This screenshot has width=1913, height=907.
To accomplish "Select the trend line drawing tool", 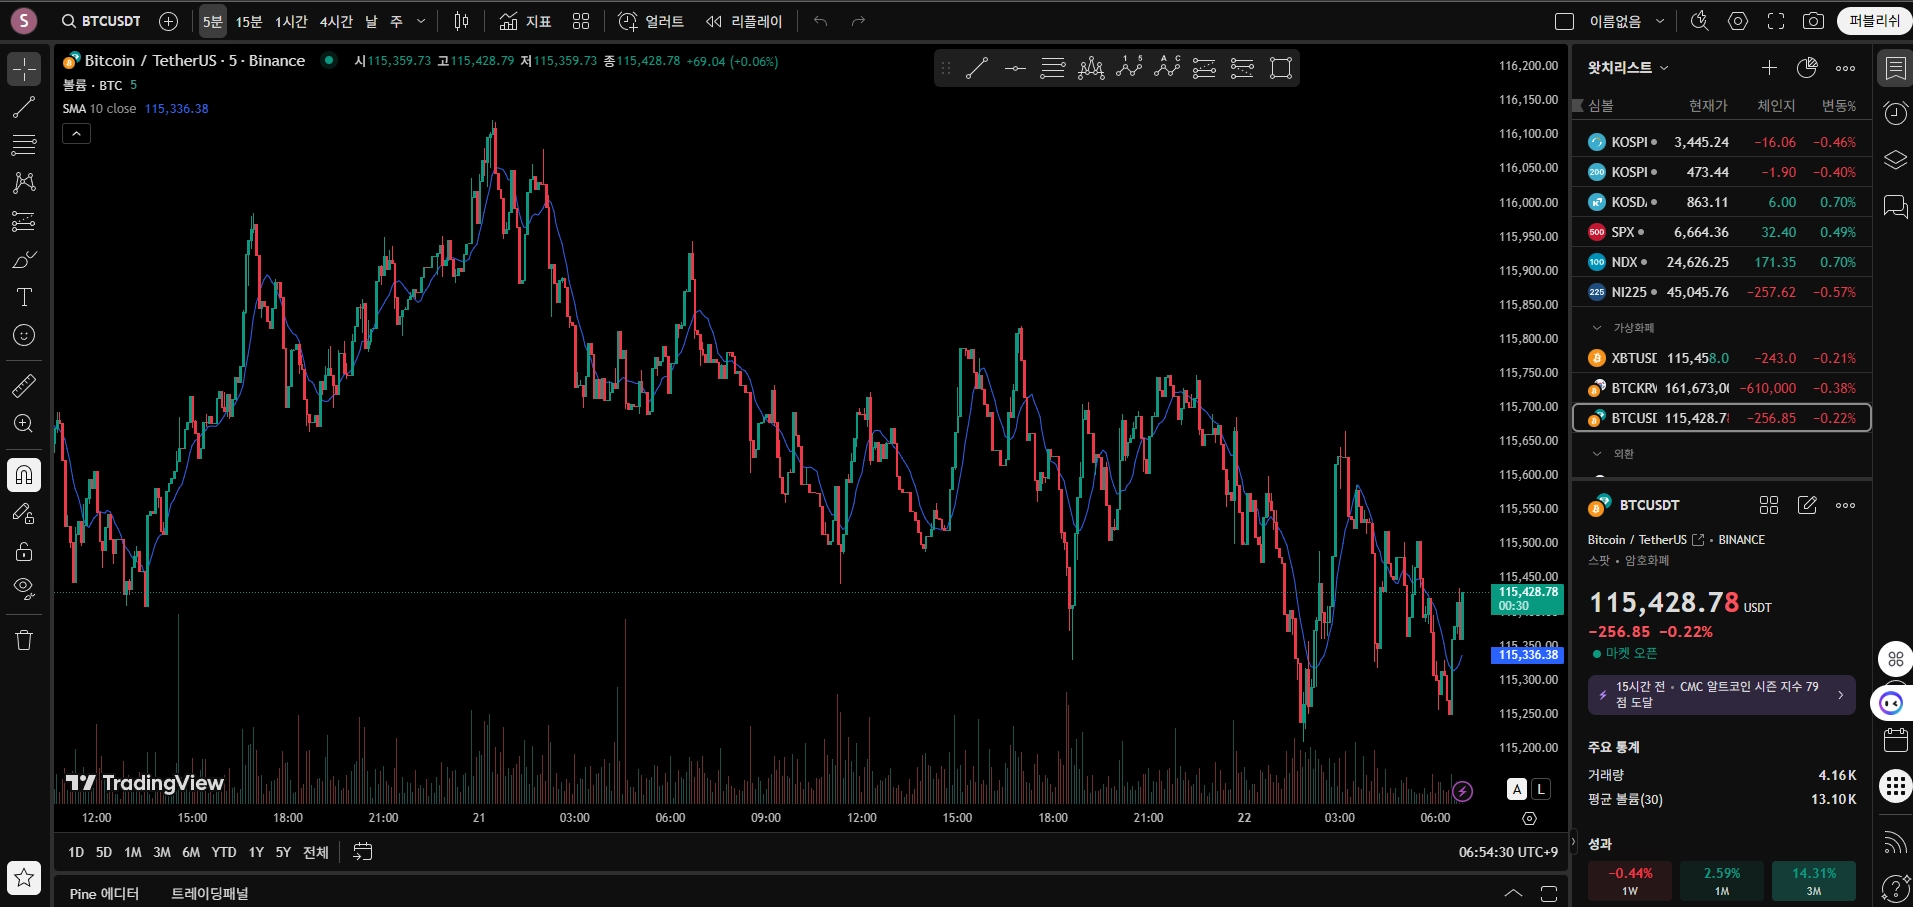I will pos(24,107).
